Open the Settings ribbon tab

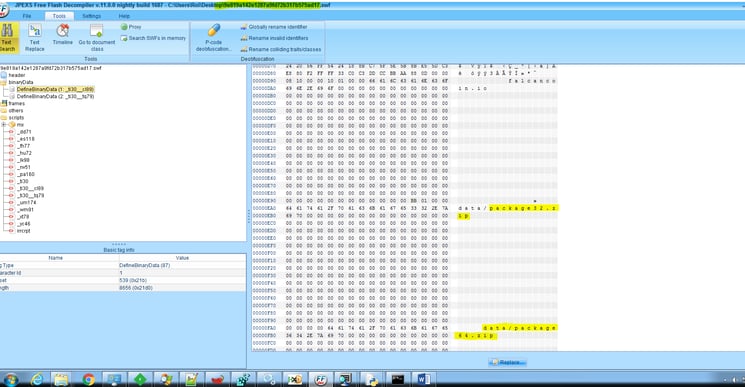pyautogui.click(x=91, y=16)
